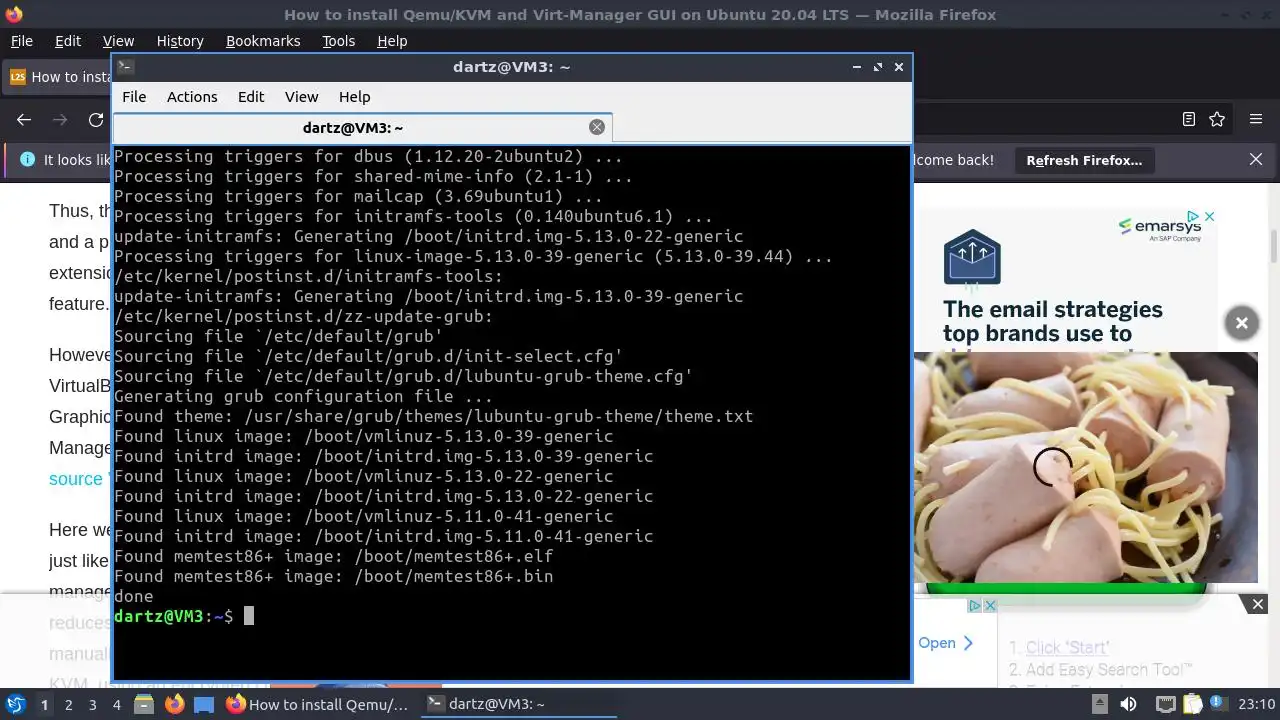Bookmark this page with the star
This screenshot has width=1280, height=720.
pyautogui.click(x=1217, y=119)
